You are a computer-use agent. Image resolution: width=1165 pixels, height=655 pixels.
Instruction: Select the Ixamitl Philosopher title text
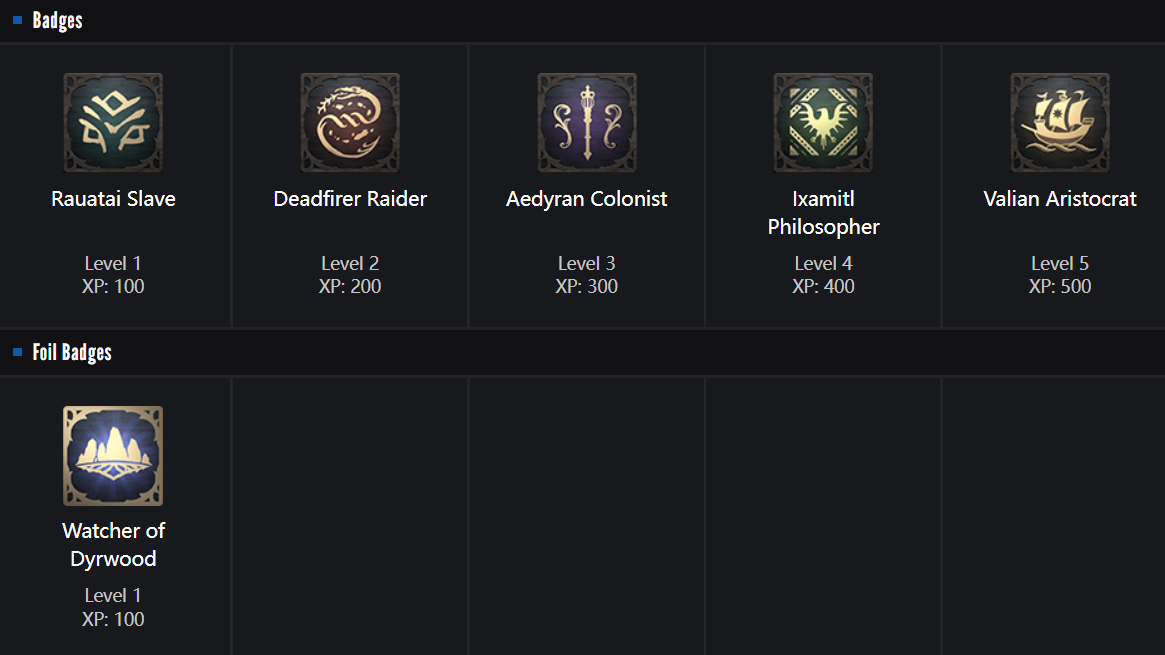pos(823,213)
